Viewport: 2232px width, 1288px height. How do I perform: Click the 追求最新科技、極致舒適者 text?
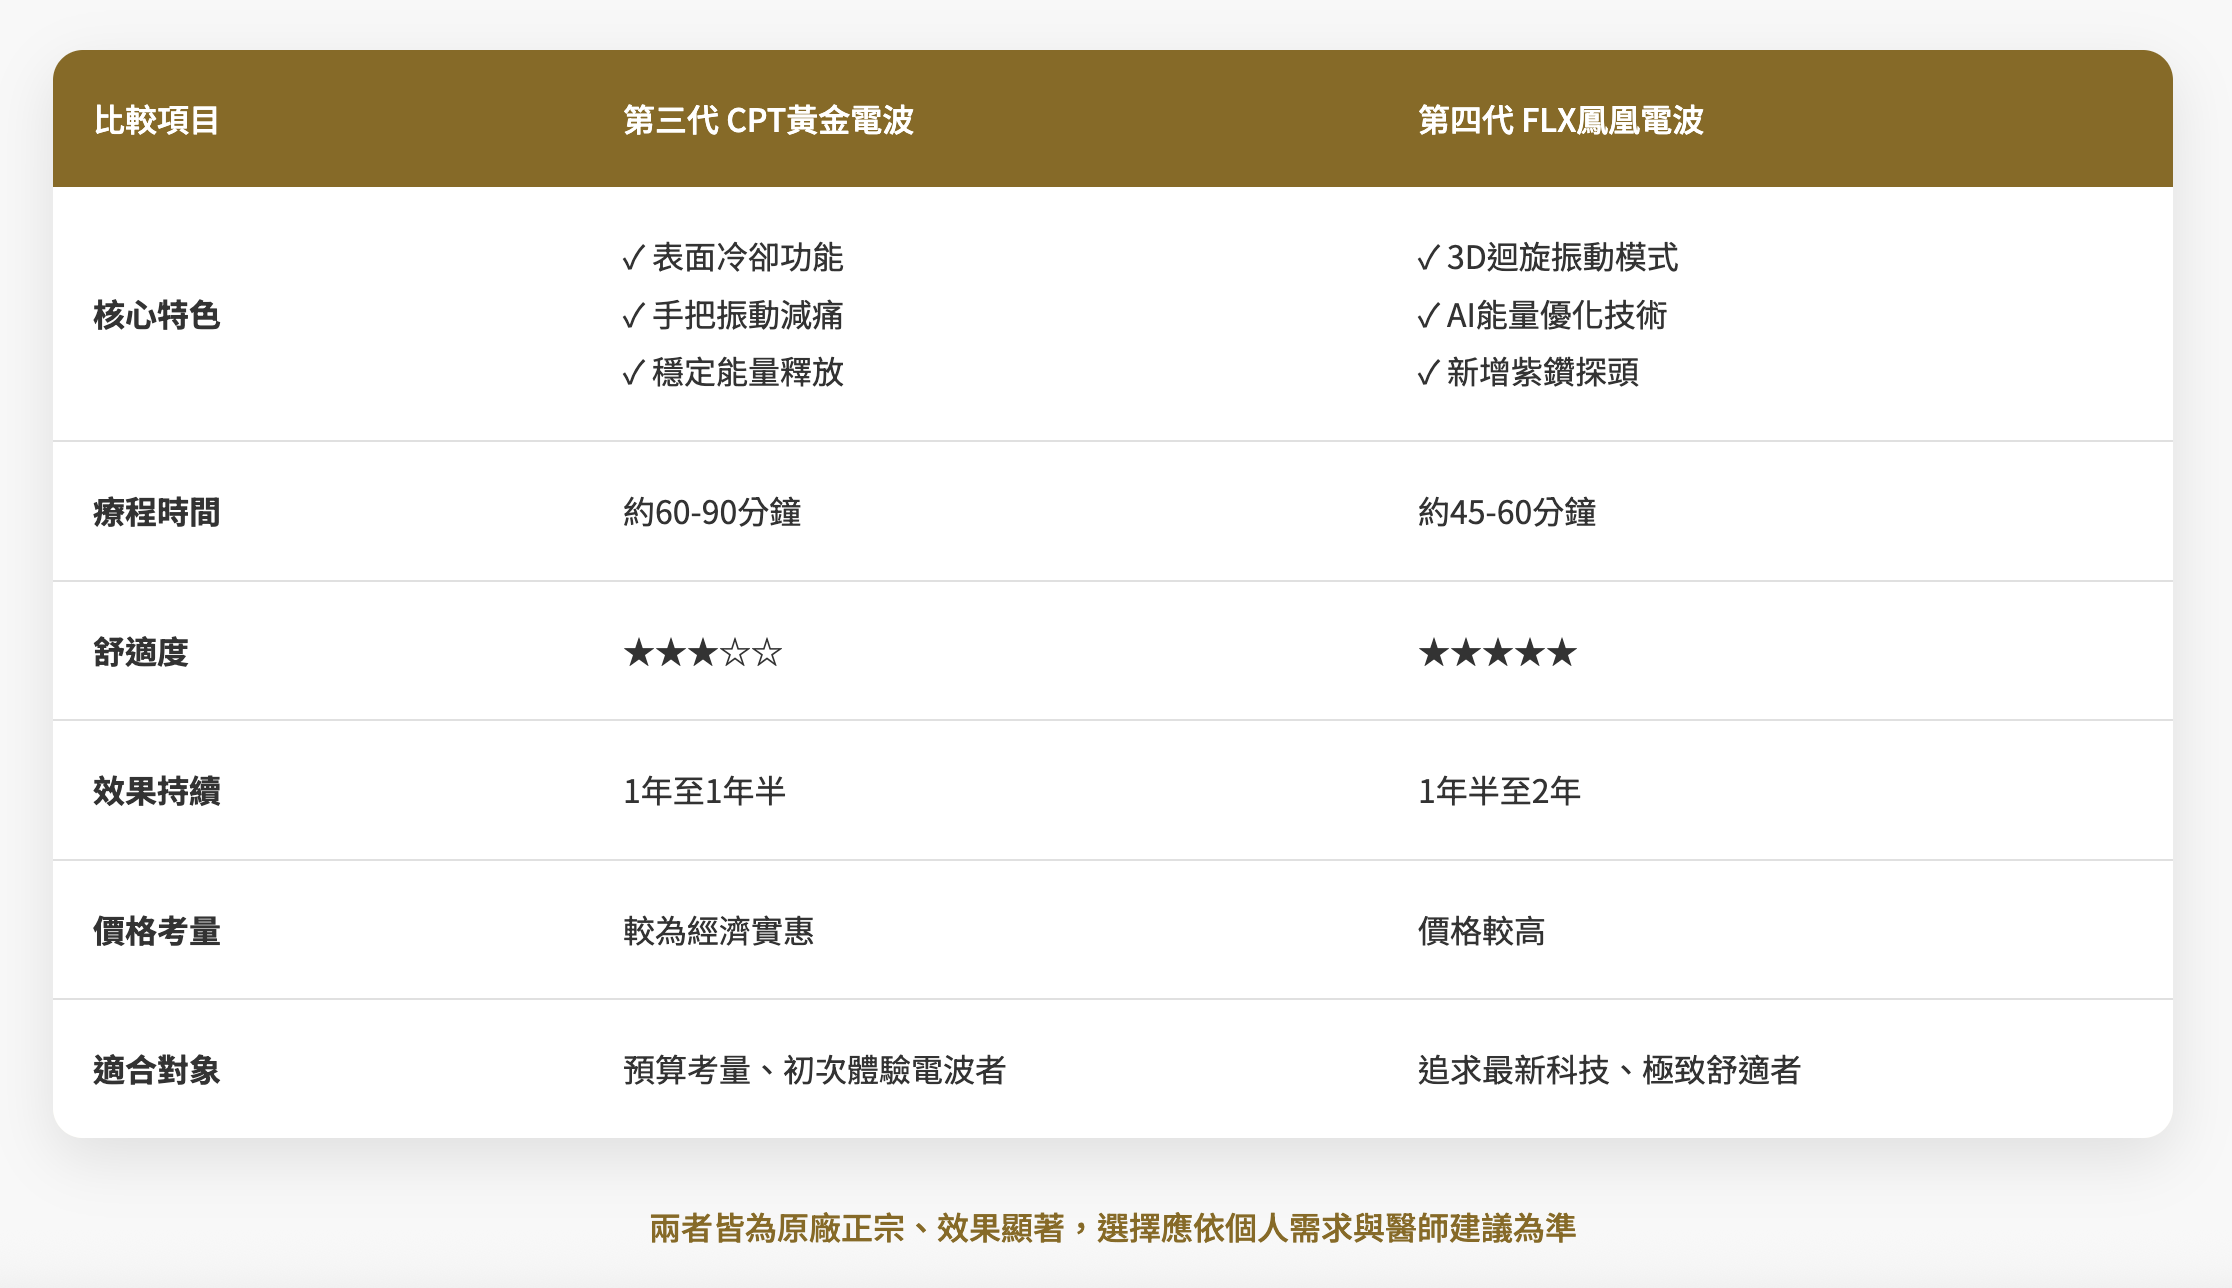coord(1608,1070)
